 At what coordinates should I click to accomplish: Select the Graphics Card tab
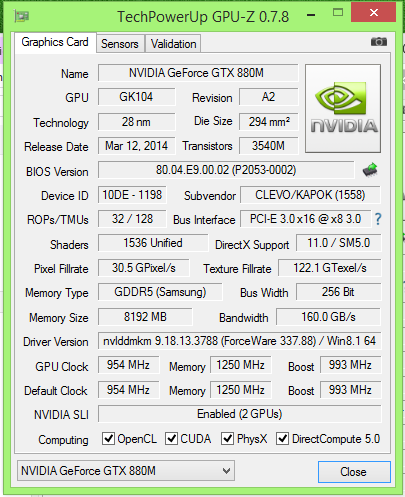click(x=55, y=42)
